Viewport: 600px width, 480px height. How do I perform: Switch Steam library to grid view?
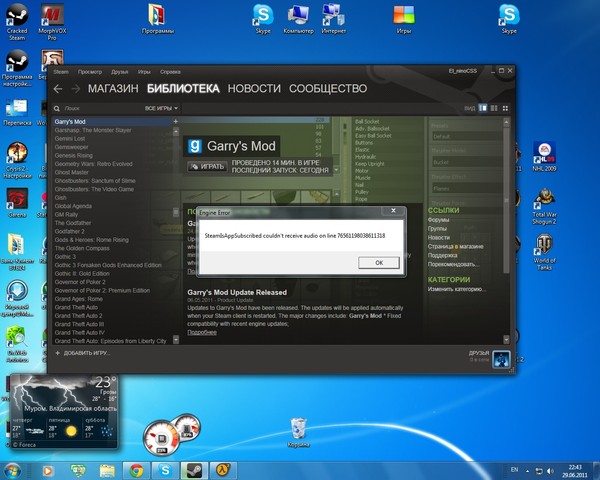(505, 108)
